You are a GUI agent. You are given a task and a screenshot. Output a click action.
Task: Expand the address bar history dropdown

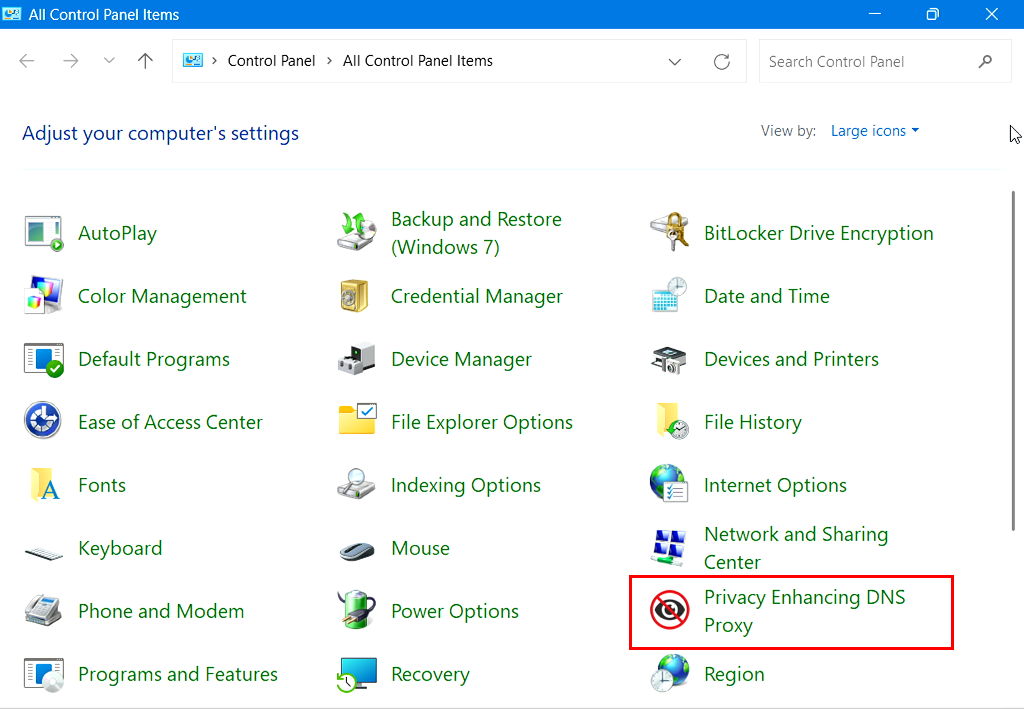675,61
